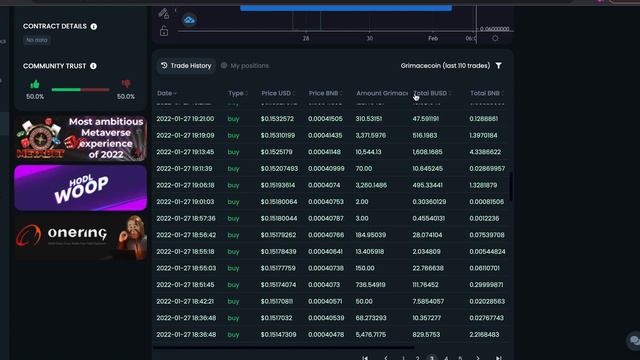Click the community trust green-red bar
Viewport: 640px width, 360px height.
click(x=80, y=89)
